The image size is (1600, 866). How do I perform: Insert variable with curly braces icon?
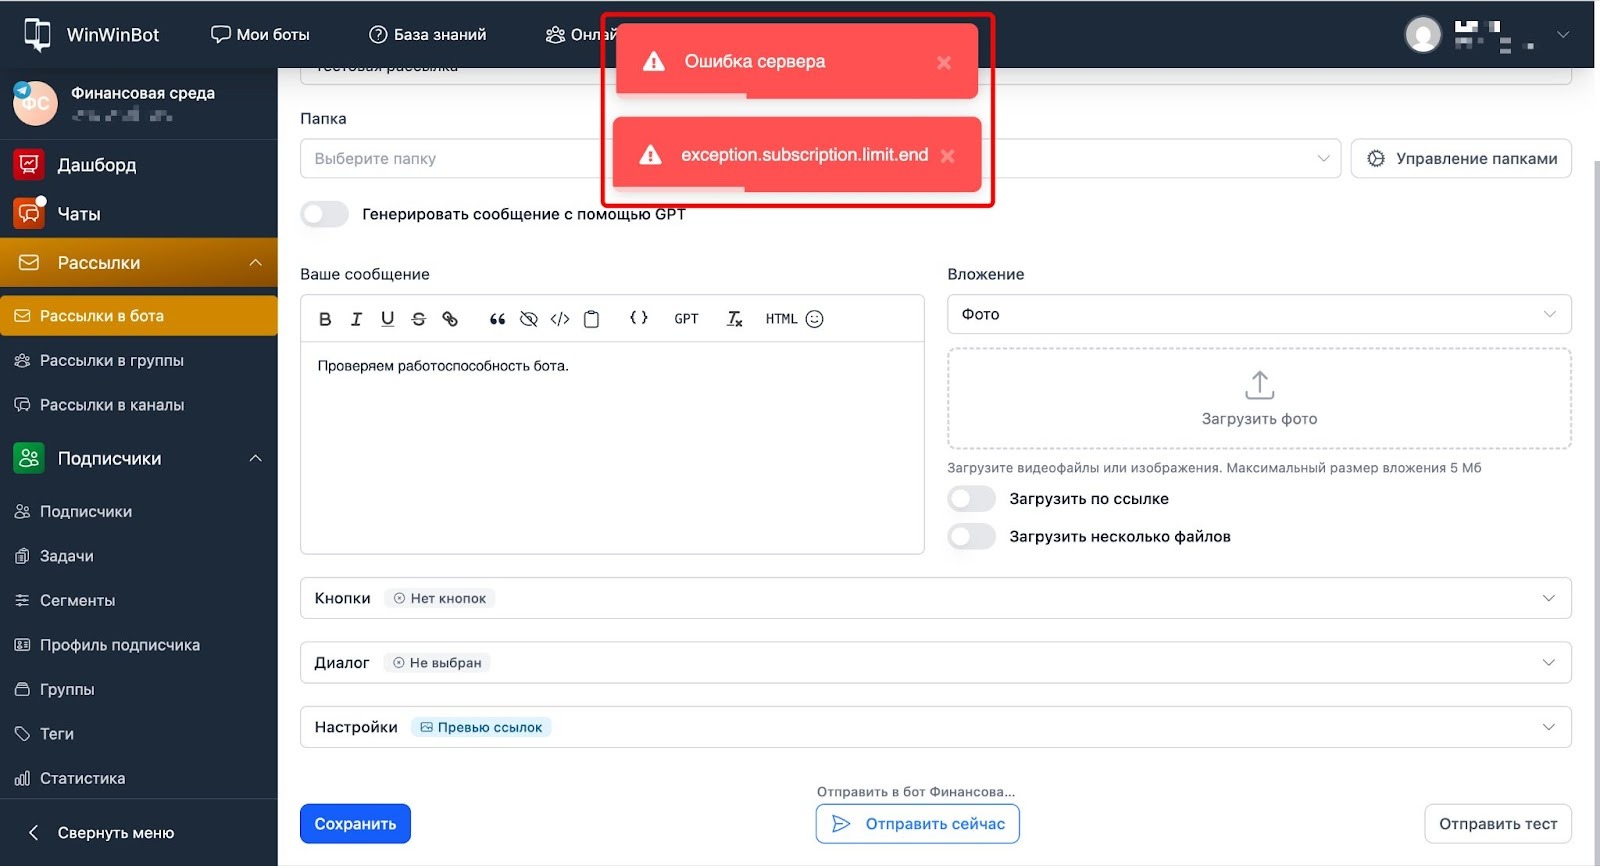pyautogui.click(x=638, y=318)
